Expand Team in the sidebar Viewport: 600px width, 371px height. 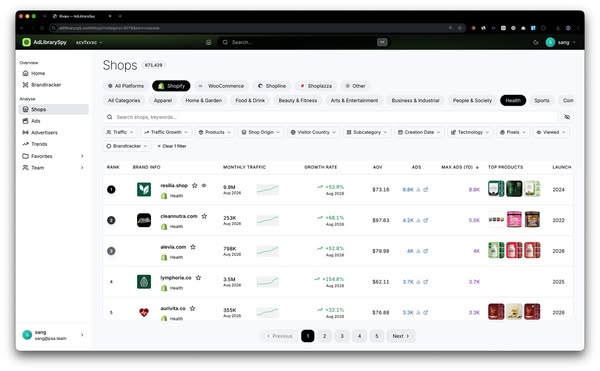click(54, 168)
